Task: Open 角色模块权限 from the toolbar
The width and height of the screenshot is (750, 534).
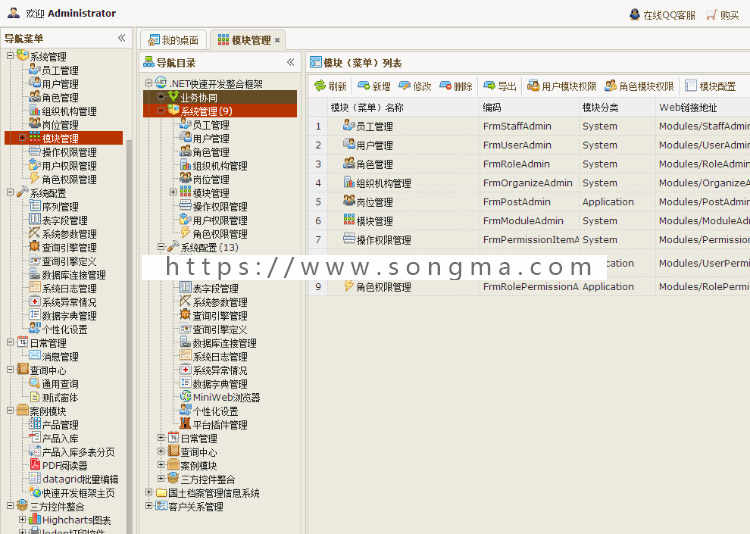Action: click(639, 86)
